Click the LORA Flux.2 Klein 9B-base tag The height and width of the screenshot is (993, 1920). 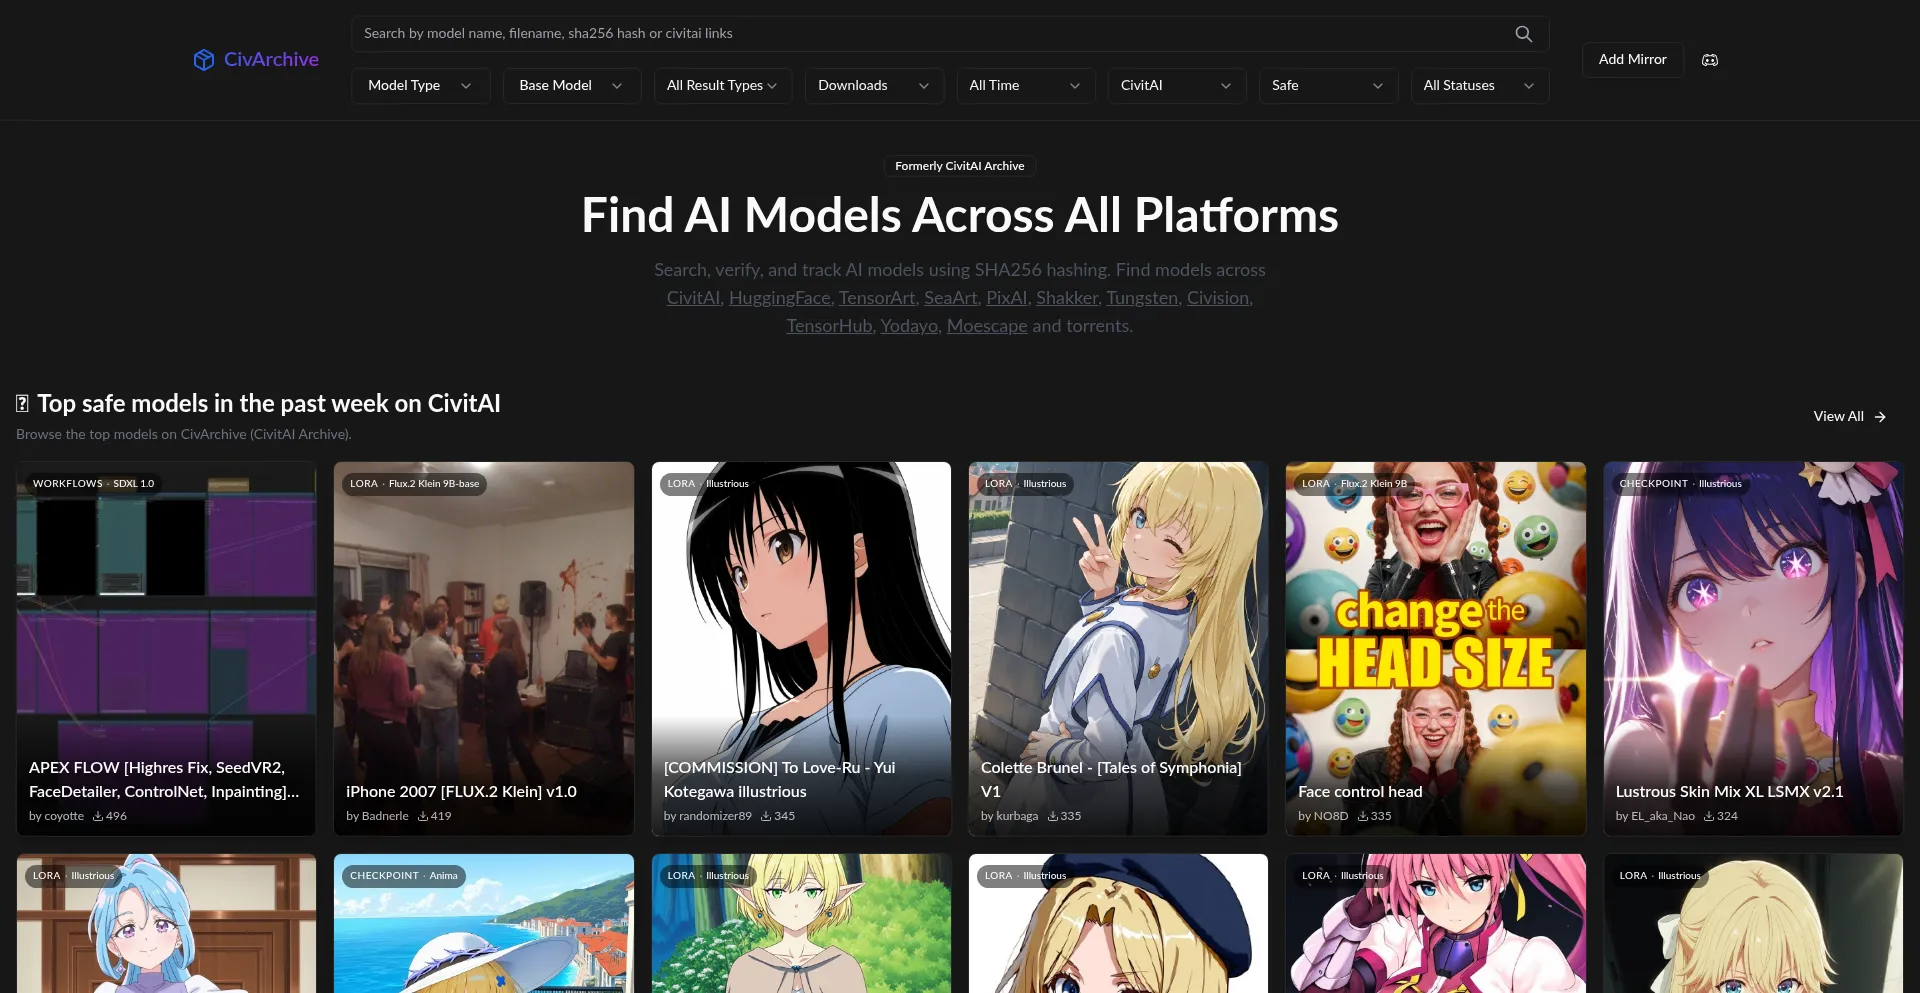414,484
